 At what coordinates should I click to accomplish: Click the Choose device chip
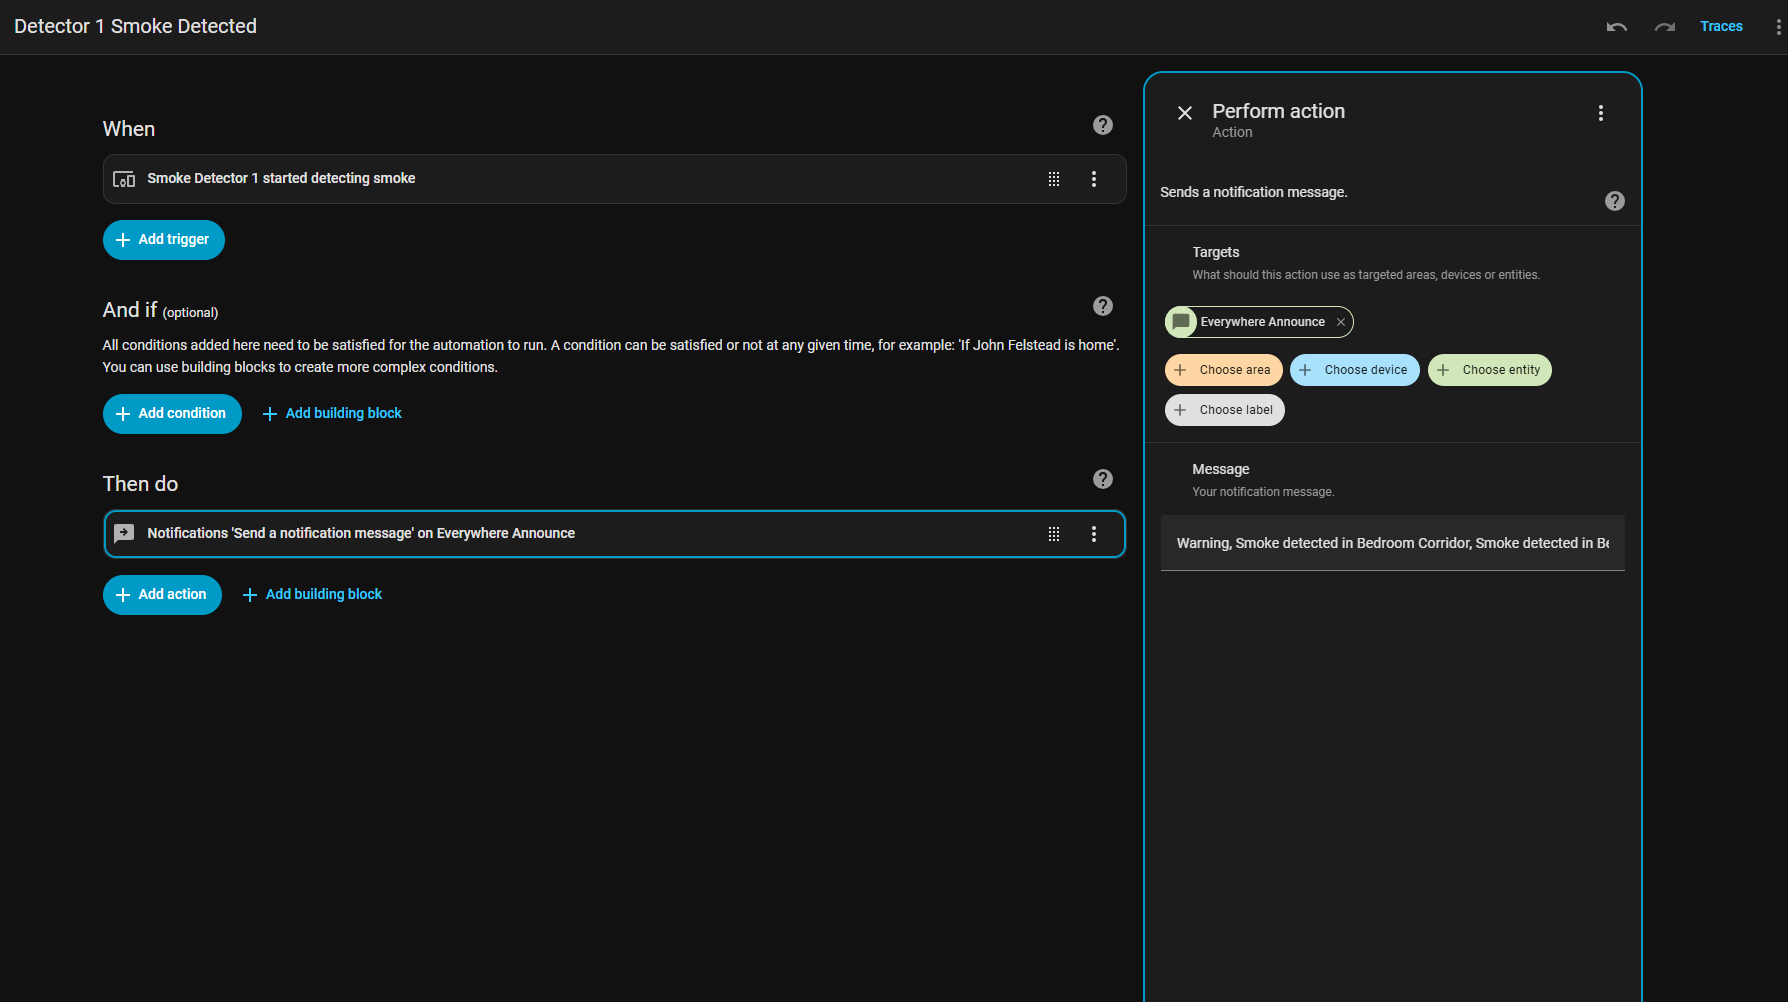pos(1354,370)
